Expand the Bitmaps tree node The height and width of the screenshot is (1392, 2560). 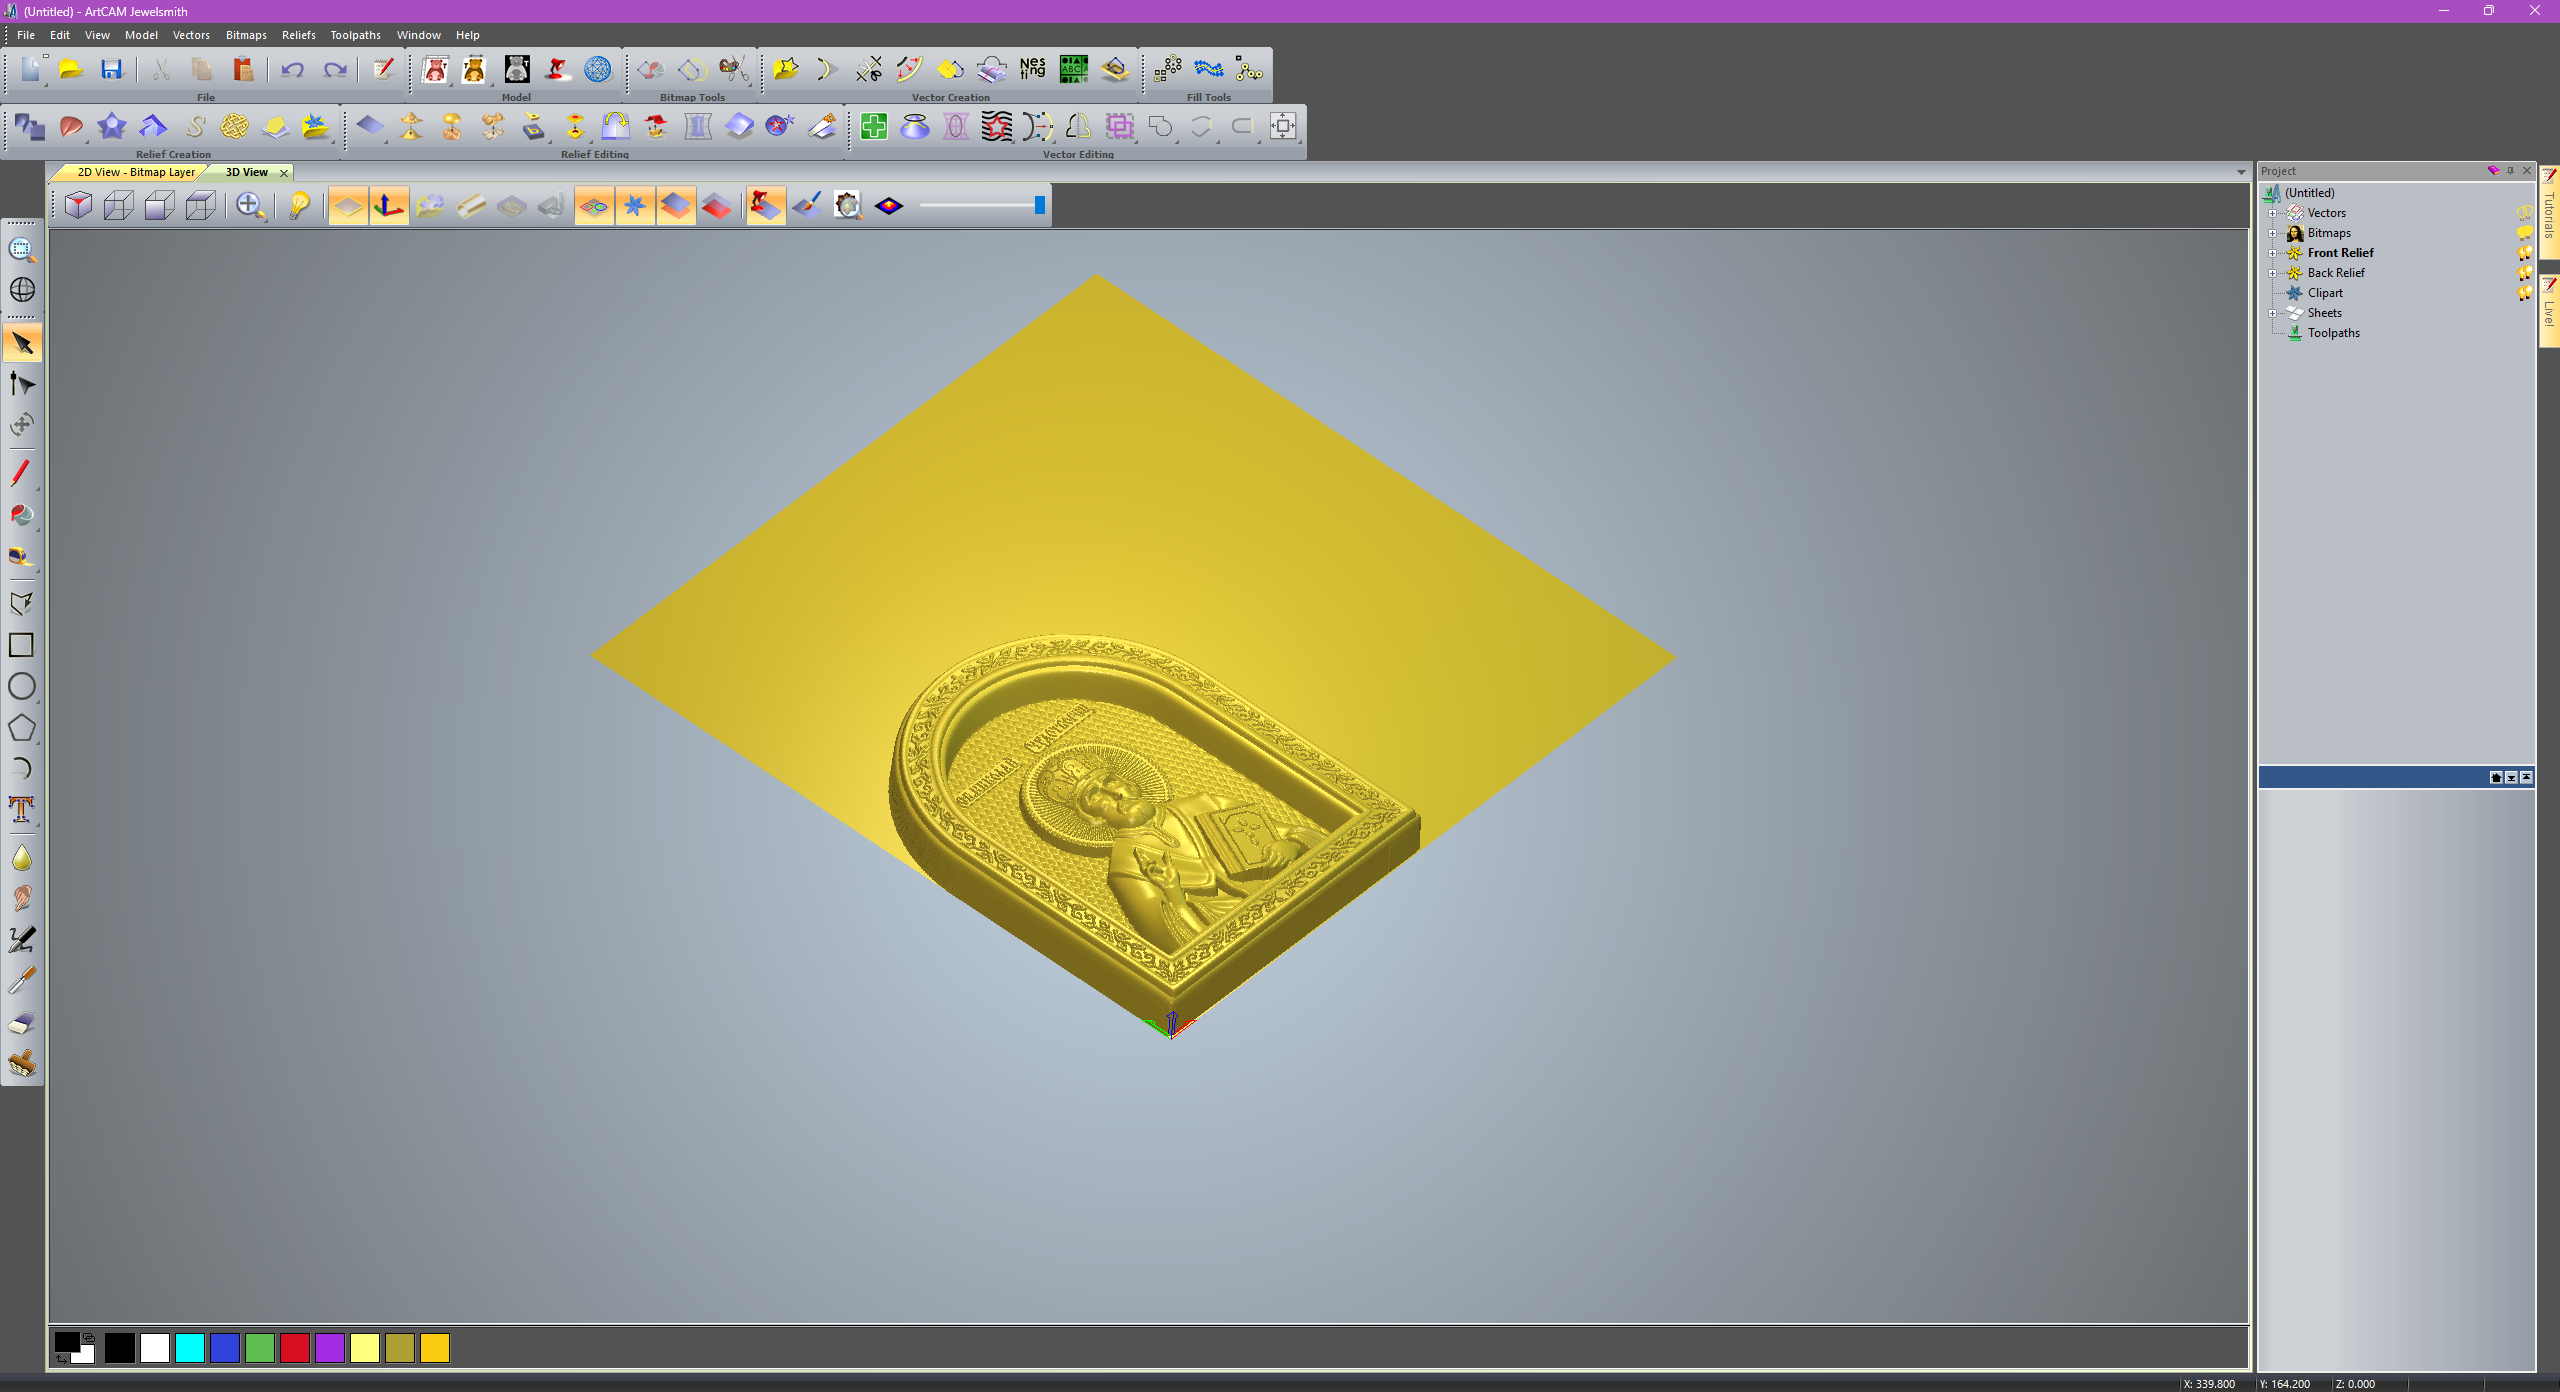[x=2272, y=233]
